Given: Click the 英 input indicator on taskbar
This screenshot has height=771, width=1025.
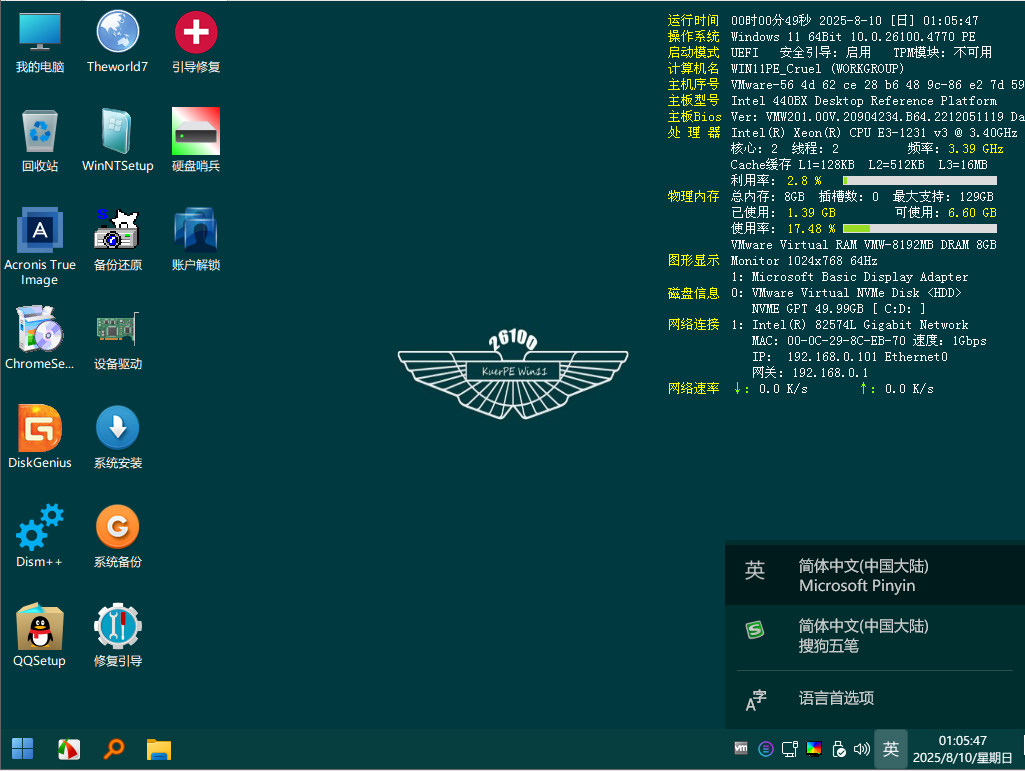Looking at the screenshot, I should 890,749.
